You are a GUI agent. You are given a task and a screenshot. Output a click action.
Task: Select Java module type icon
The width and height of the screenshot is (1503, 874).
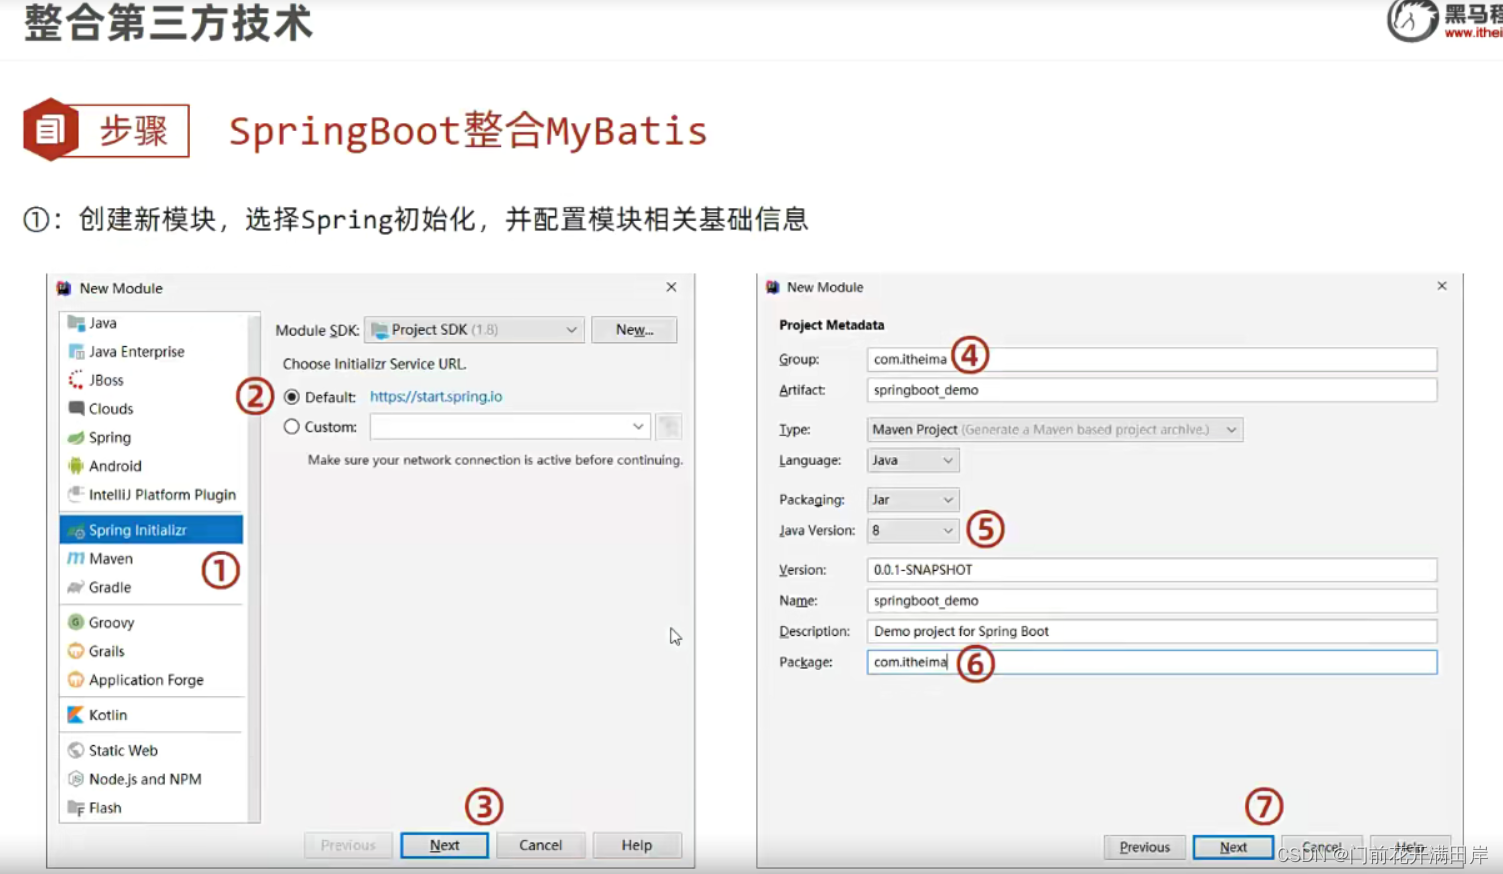click(76, 323)
